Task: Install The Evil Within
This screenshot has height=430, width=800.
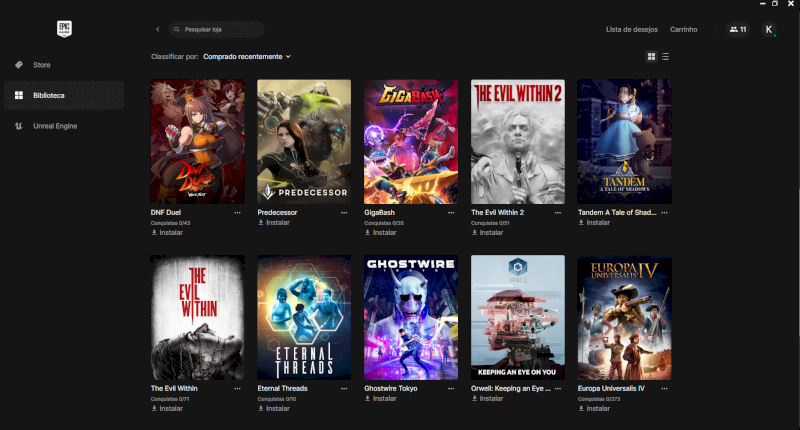Action: pyautogui.click(x=167, y=409)
